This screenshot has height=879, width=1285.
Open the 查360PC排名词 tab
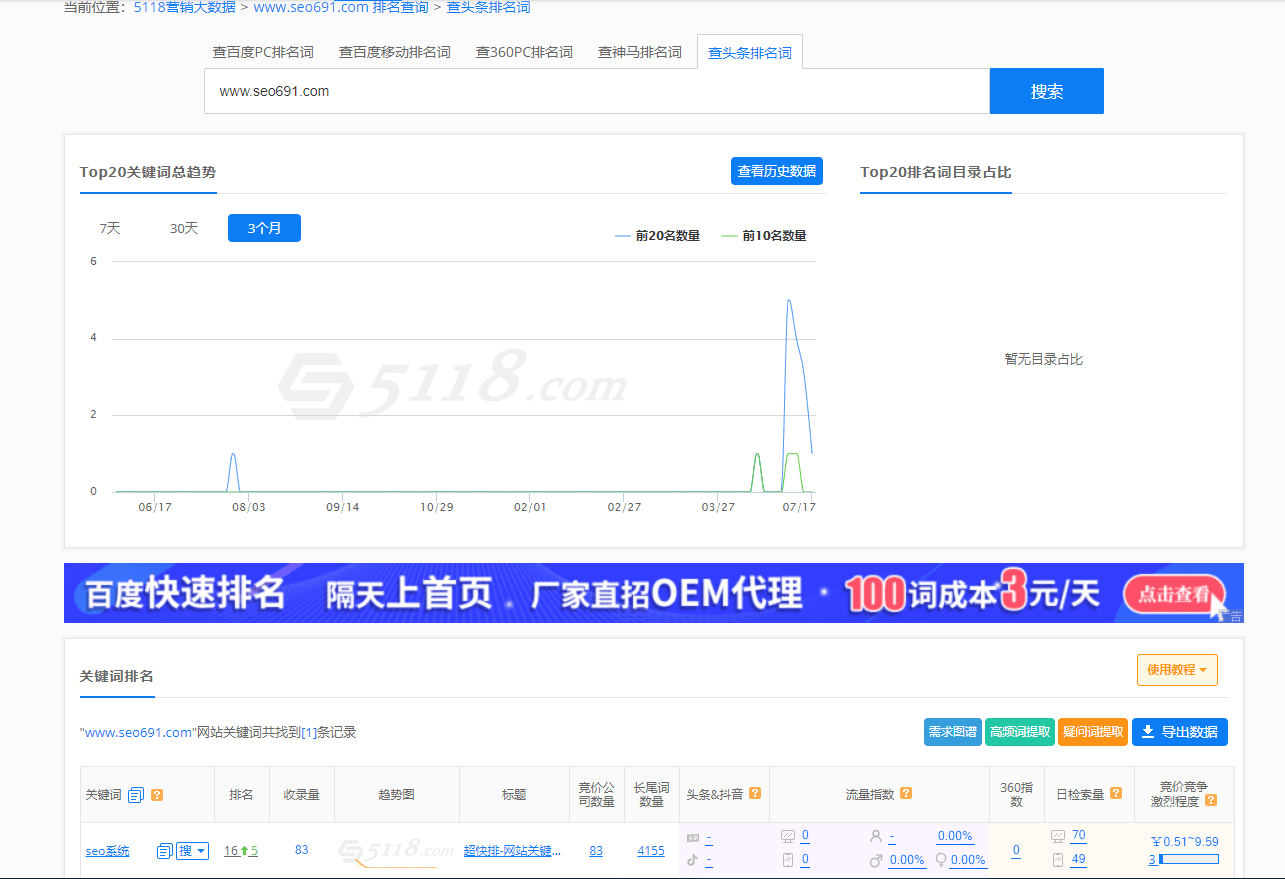[x=524, y=52]
